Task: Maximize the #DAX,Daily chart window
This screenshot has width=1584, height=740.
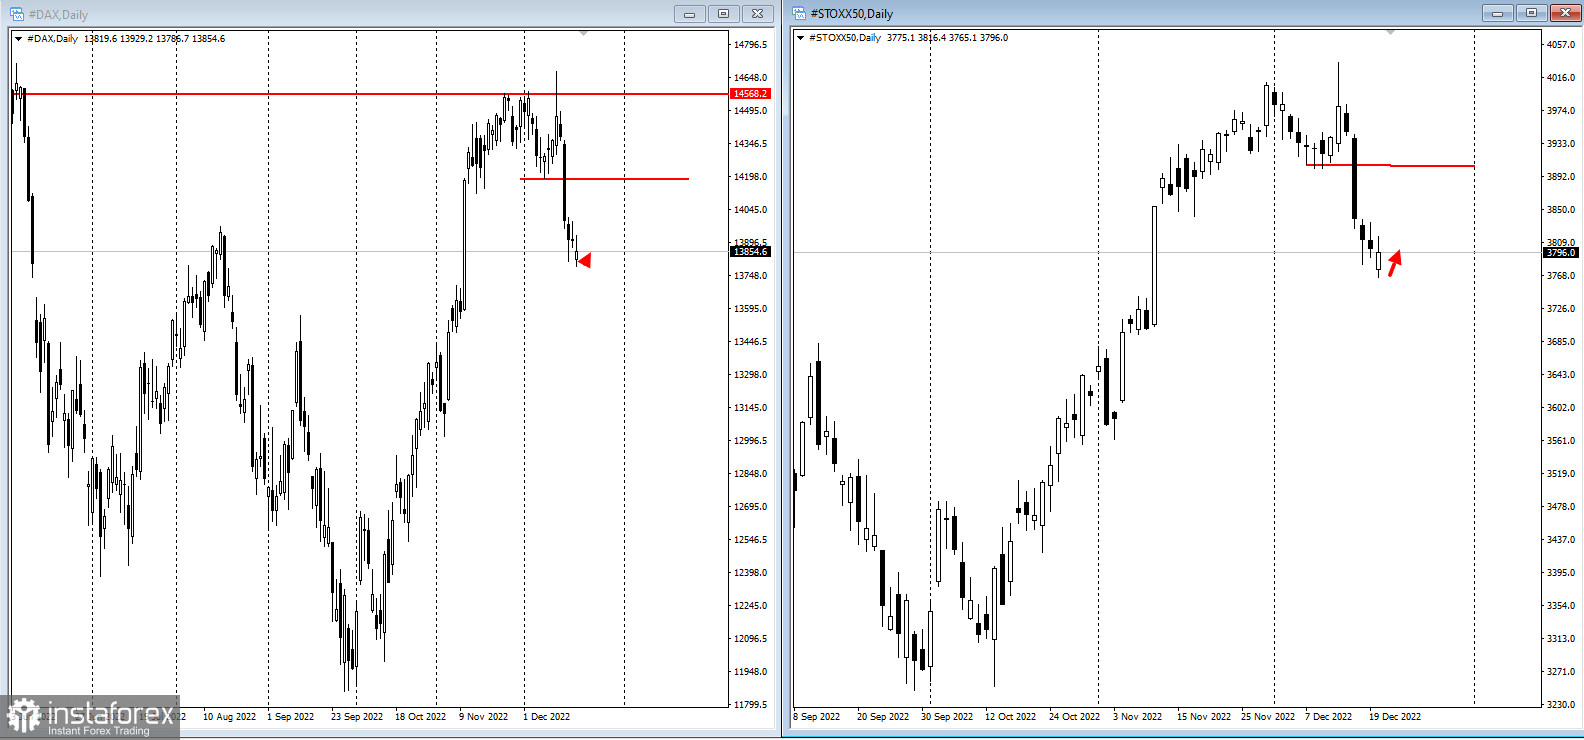Action: pyautogui.click(x=724, y=14)
